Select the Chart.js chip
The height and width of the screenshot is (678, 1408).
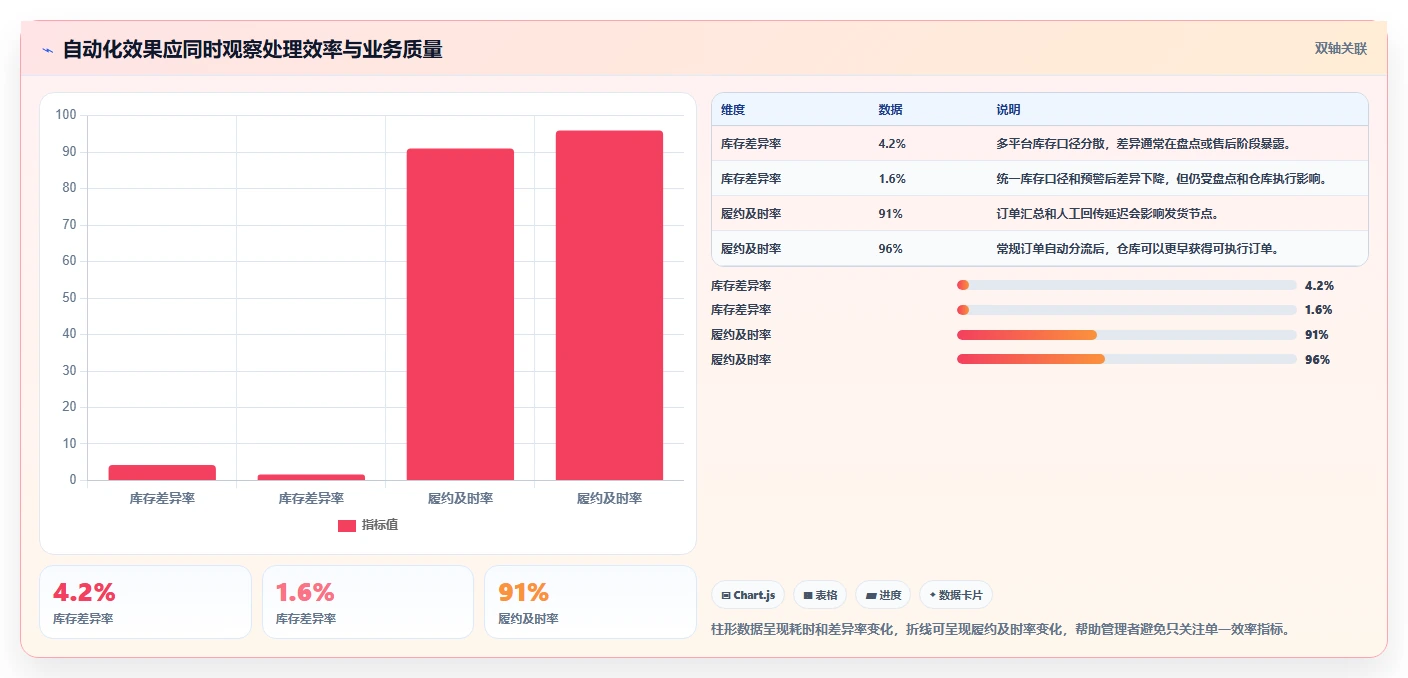point(748,595)
